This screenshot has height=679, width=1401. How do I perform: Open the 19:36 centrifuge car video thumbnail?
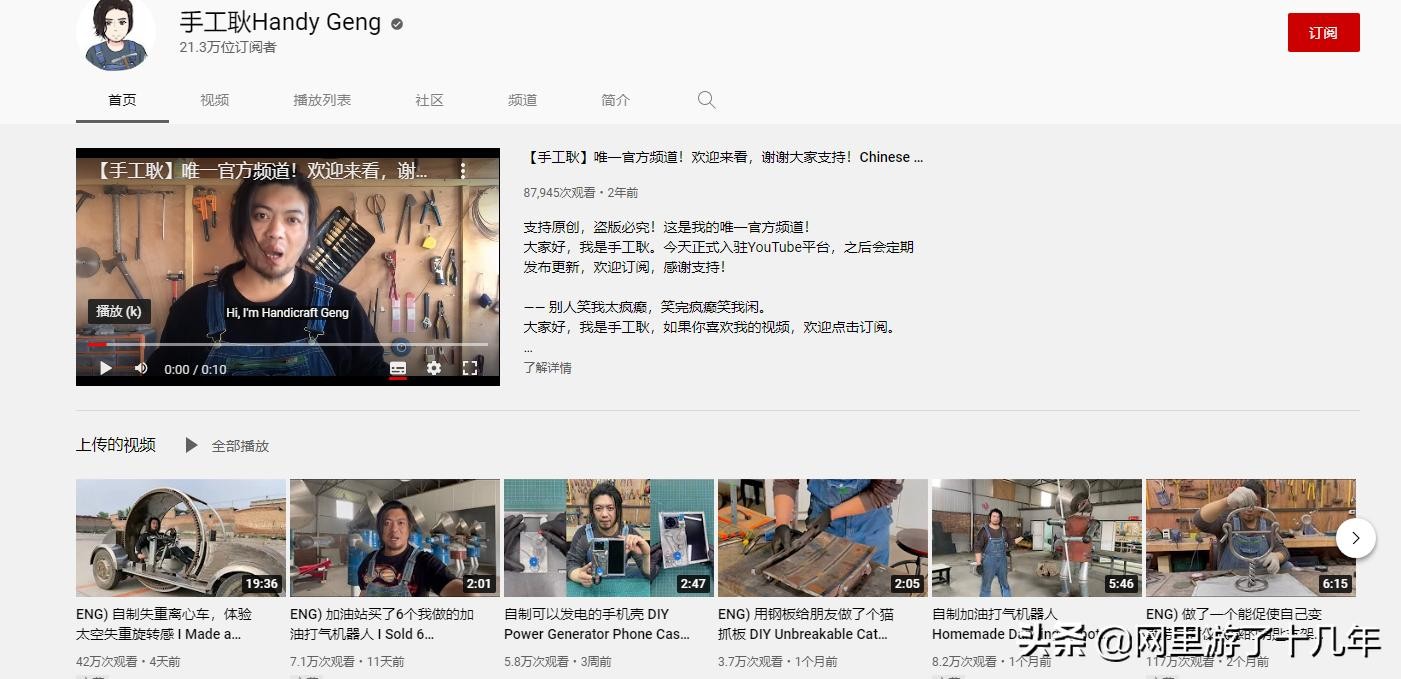(181, 538)
